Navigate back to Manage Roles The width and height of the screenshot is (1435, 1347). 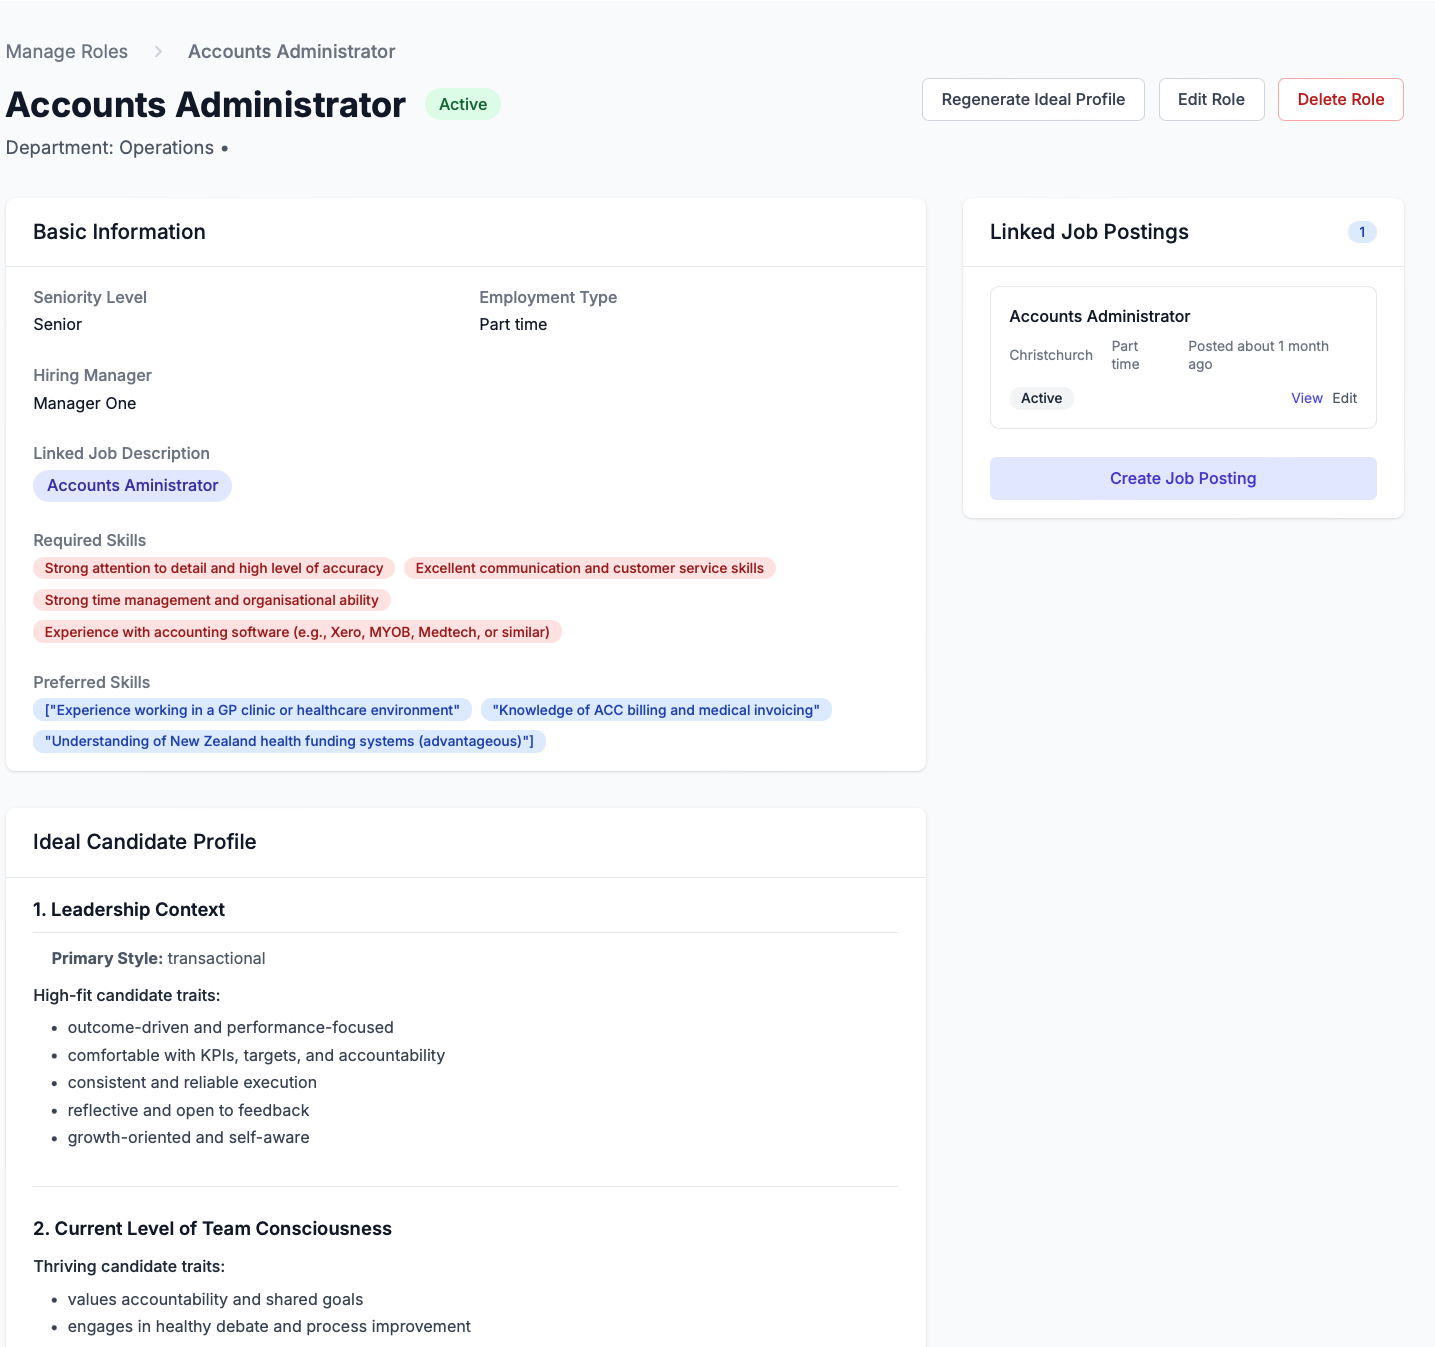coord(66,51)
